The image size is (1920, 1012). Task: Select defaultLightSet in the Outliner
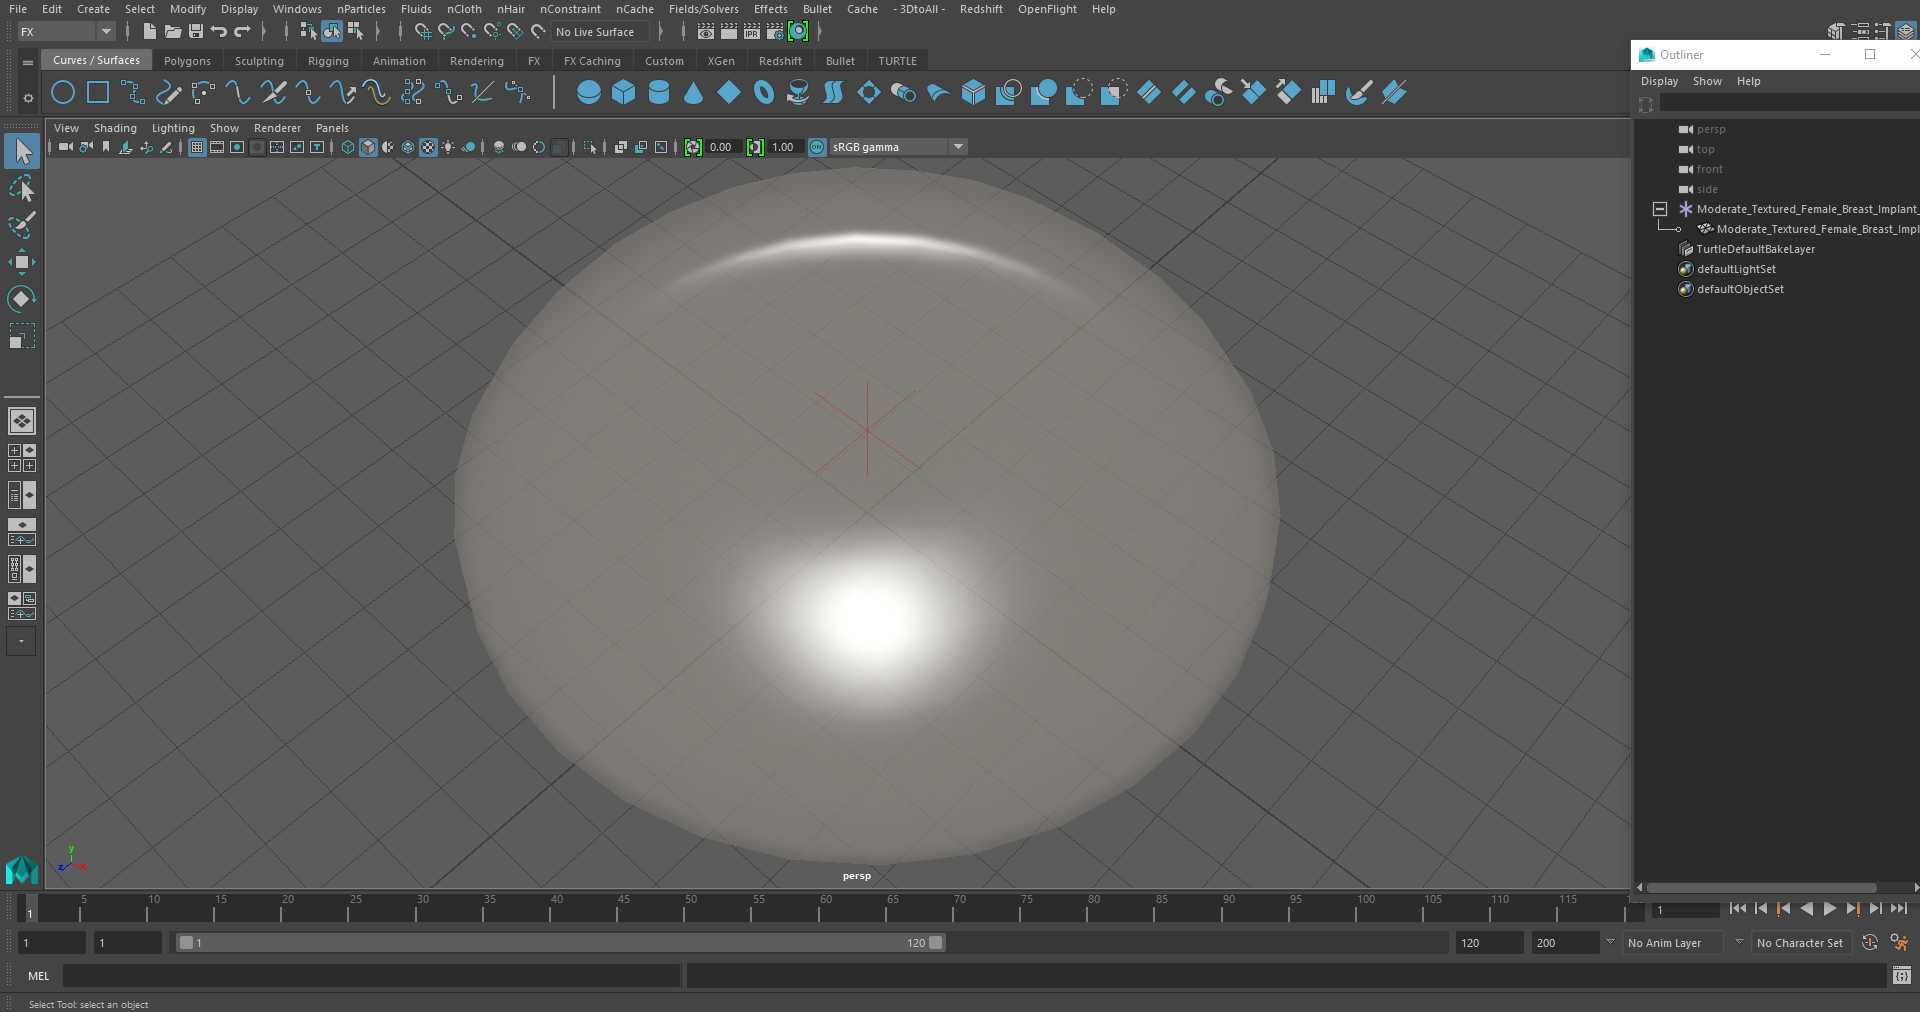1736,269
